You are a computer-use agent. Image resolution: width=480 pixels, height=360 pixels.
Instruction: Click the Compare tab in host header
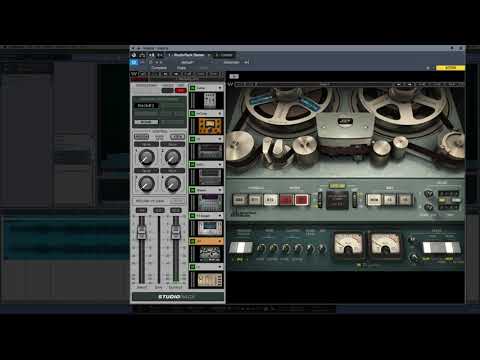point(159,68)
